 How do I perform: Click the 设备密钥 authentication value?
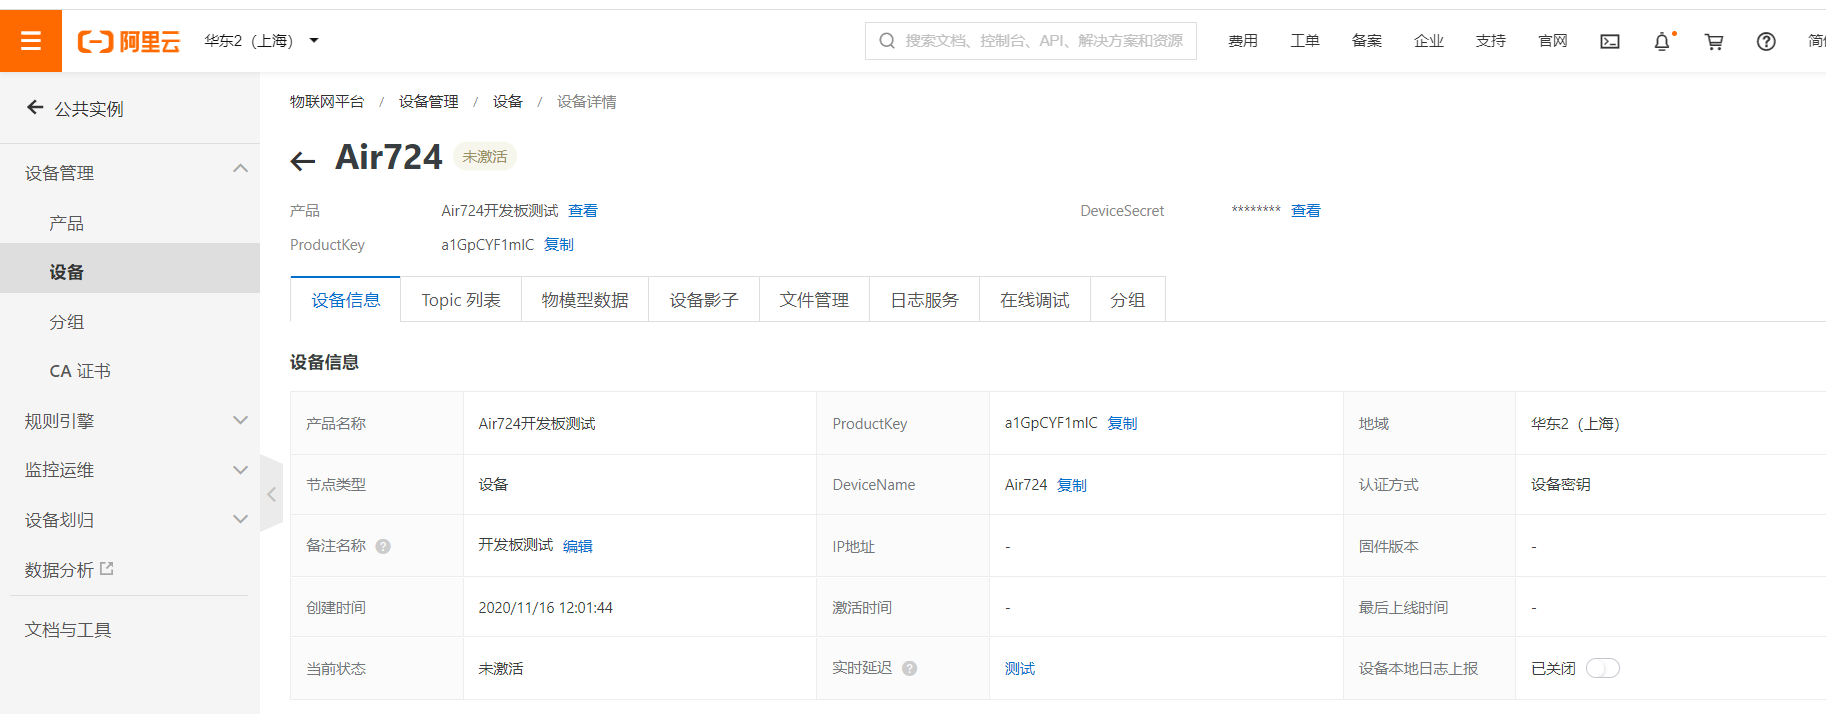click(1561, 485)
